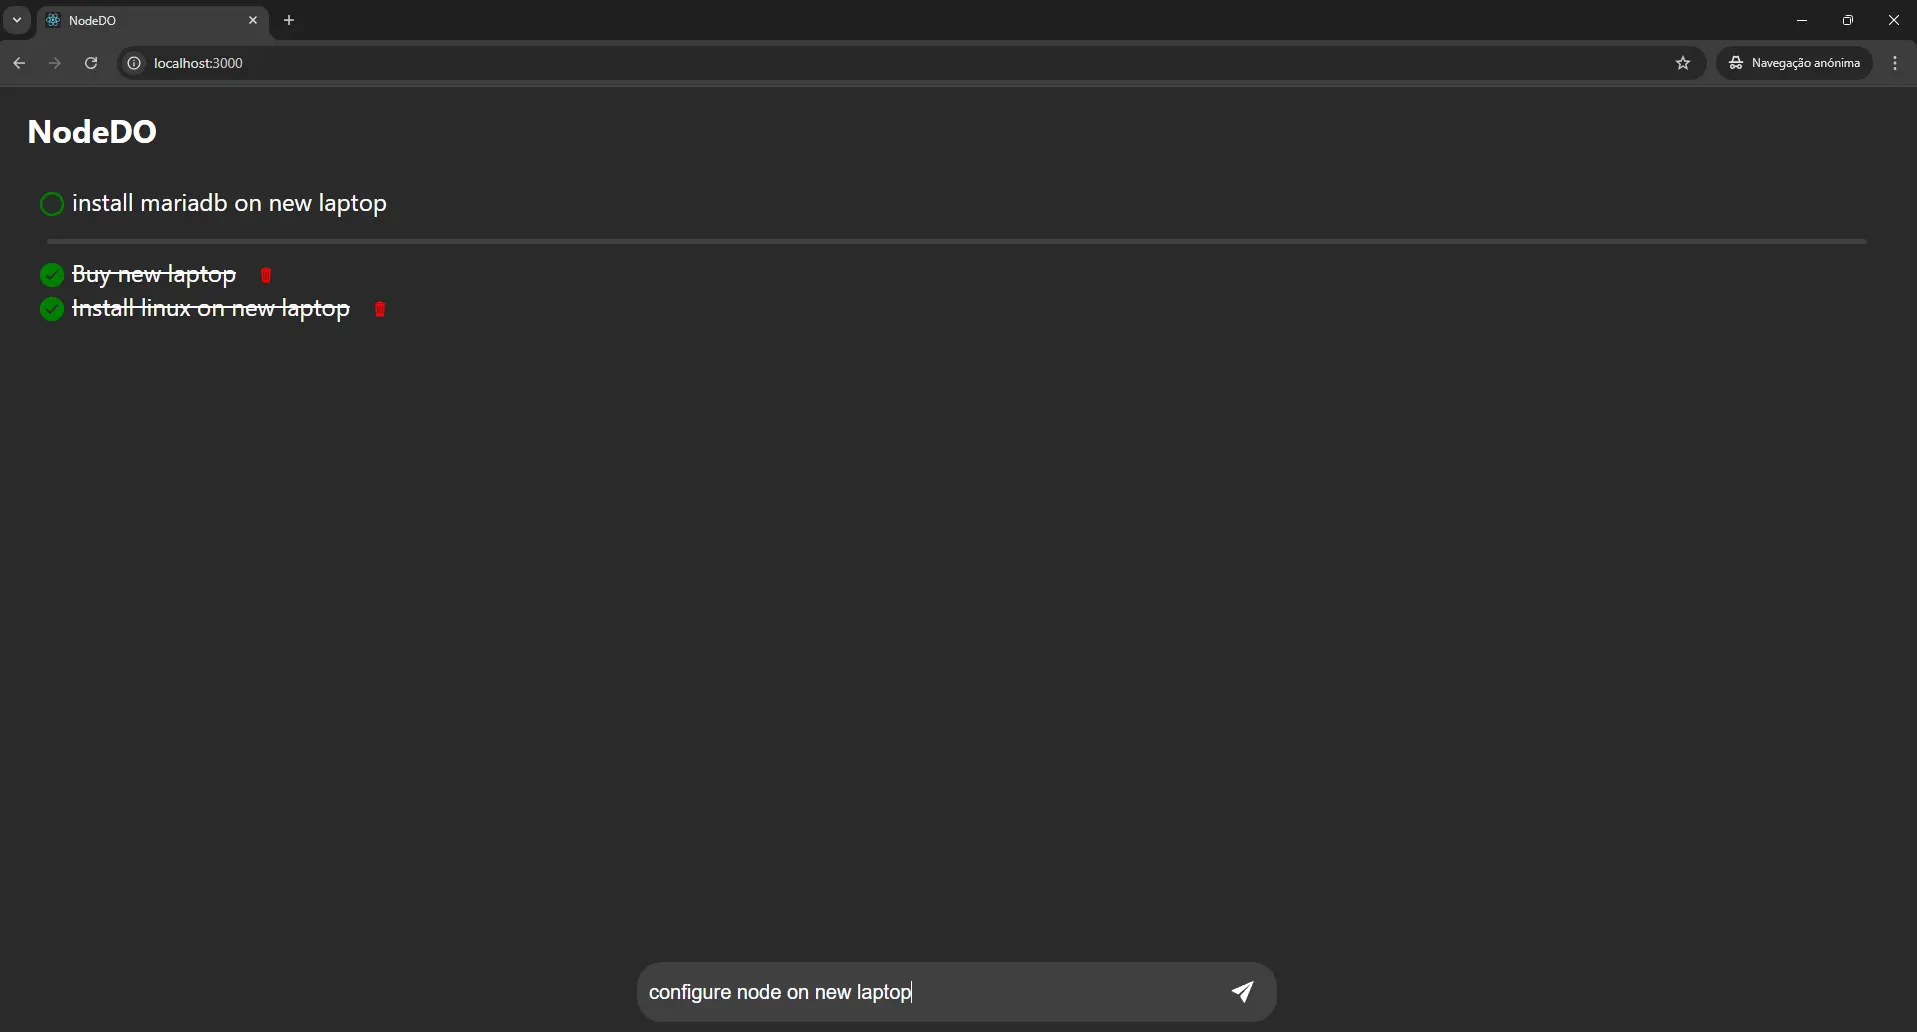Select the NodeDO browser tab
This screenshot has width=1917, height=1032.
153,20
